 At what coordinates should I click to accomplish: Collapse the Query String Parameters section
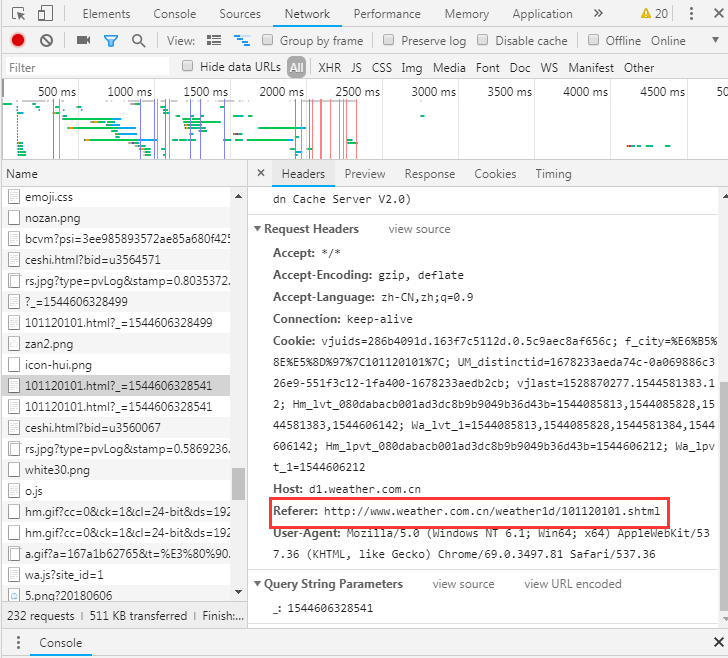click(258, 584)
